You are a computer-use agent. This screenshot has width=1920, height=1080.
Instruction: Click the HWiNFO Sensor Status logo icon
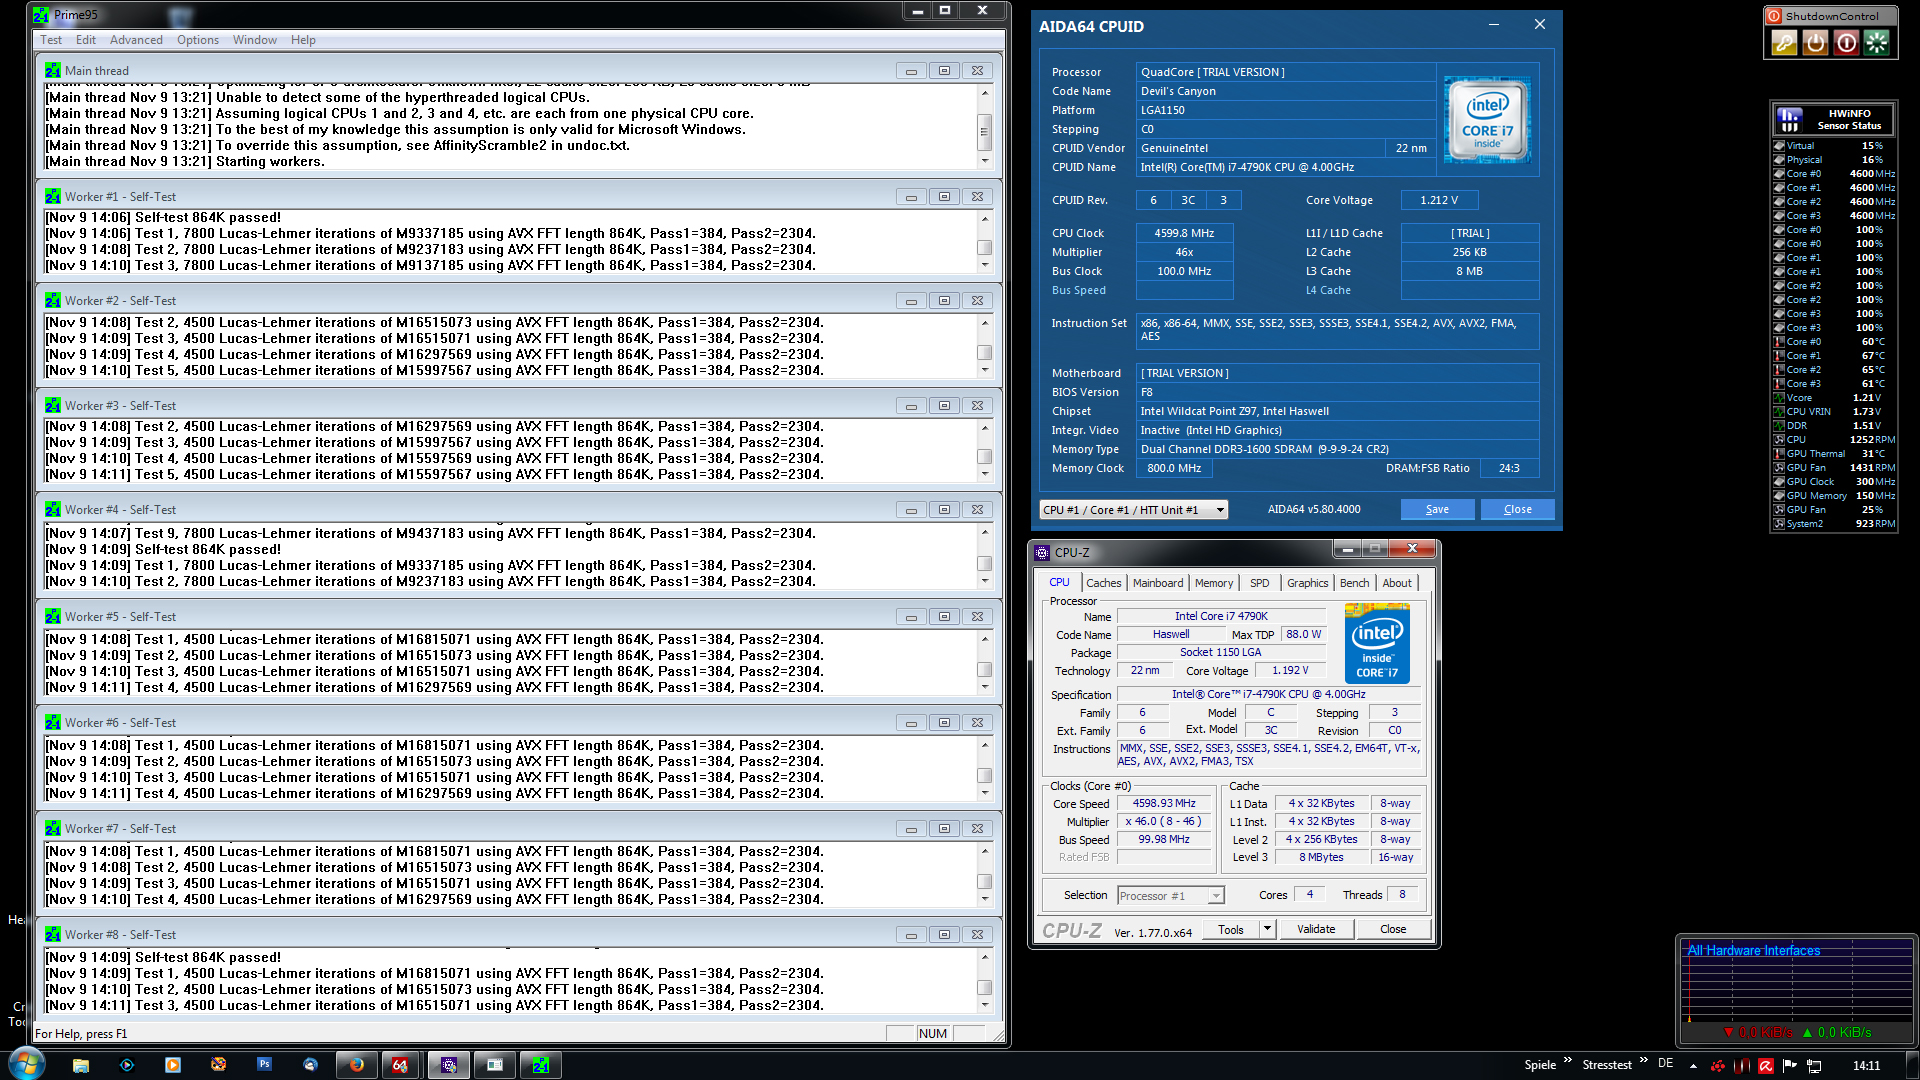(1789, 120)
